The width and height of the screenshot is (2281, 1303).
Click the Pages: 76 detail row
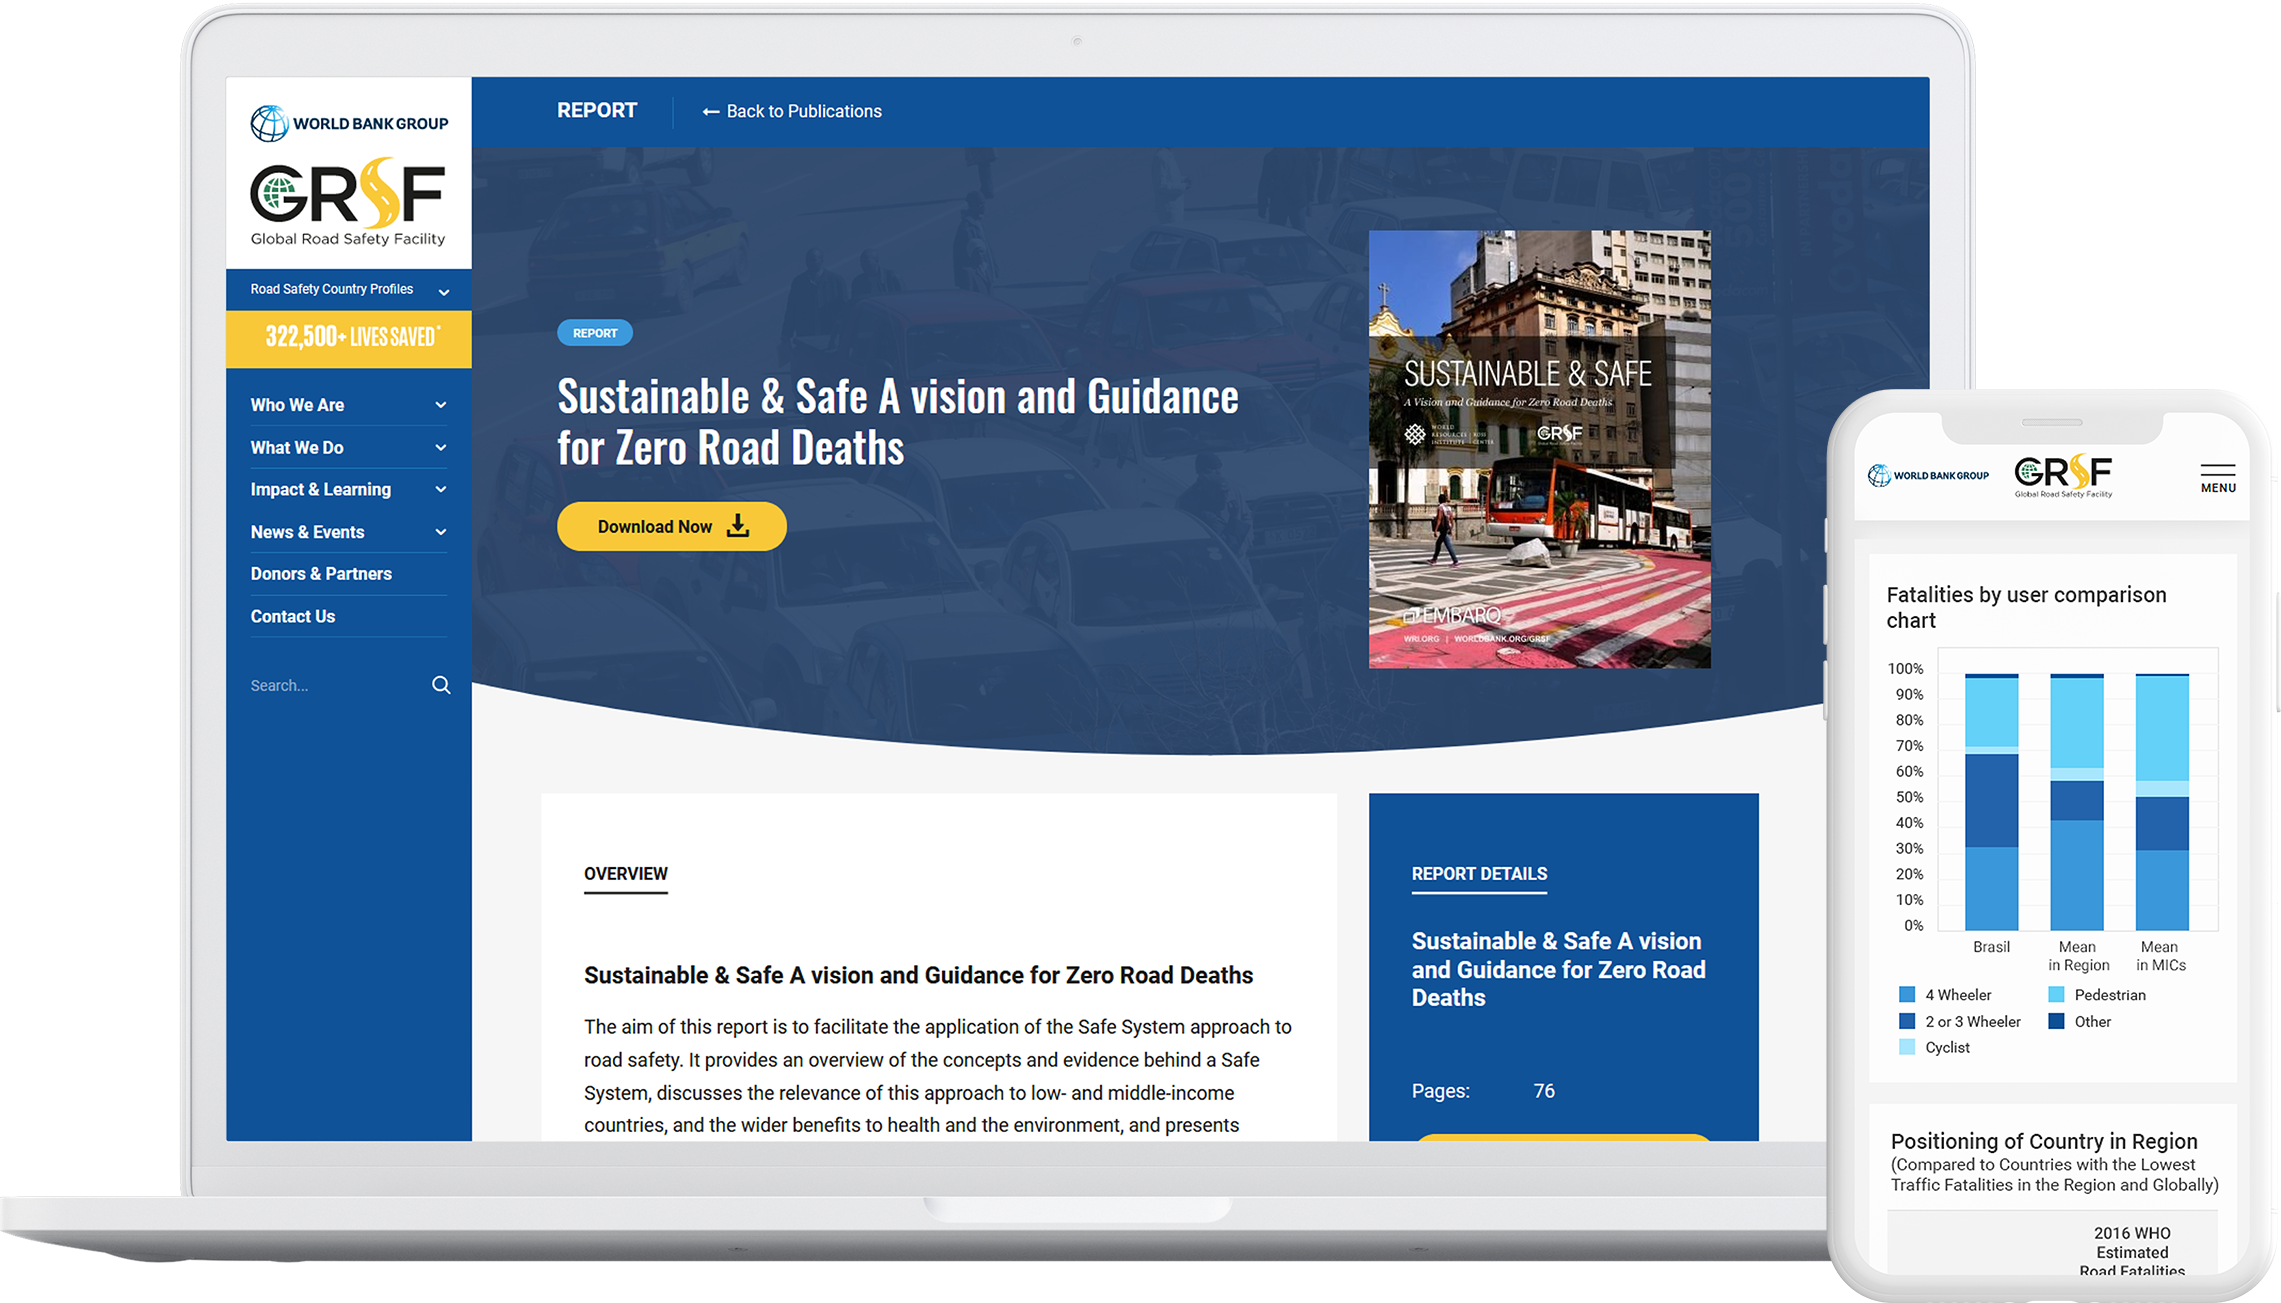pos(1483,1091)
